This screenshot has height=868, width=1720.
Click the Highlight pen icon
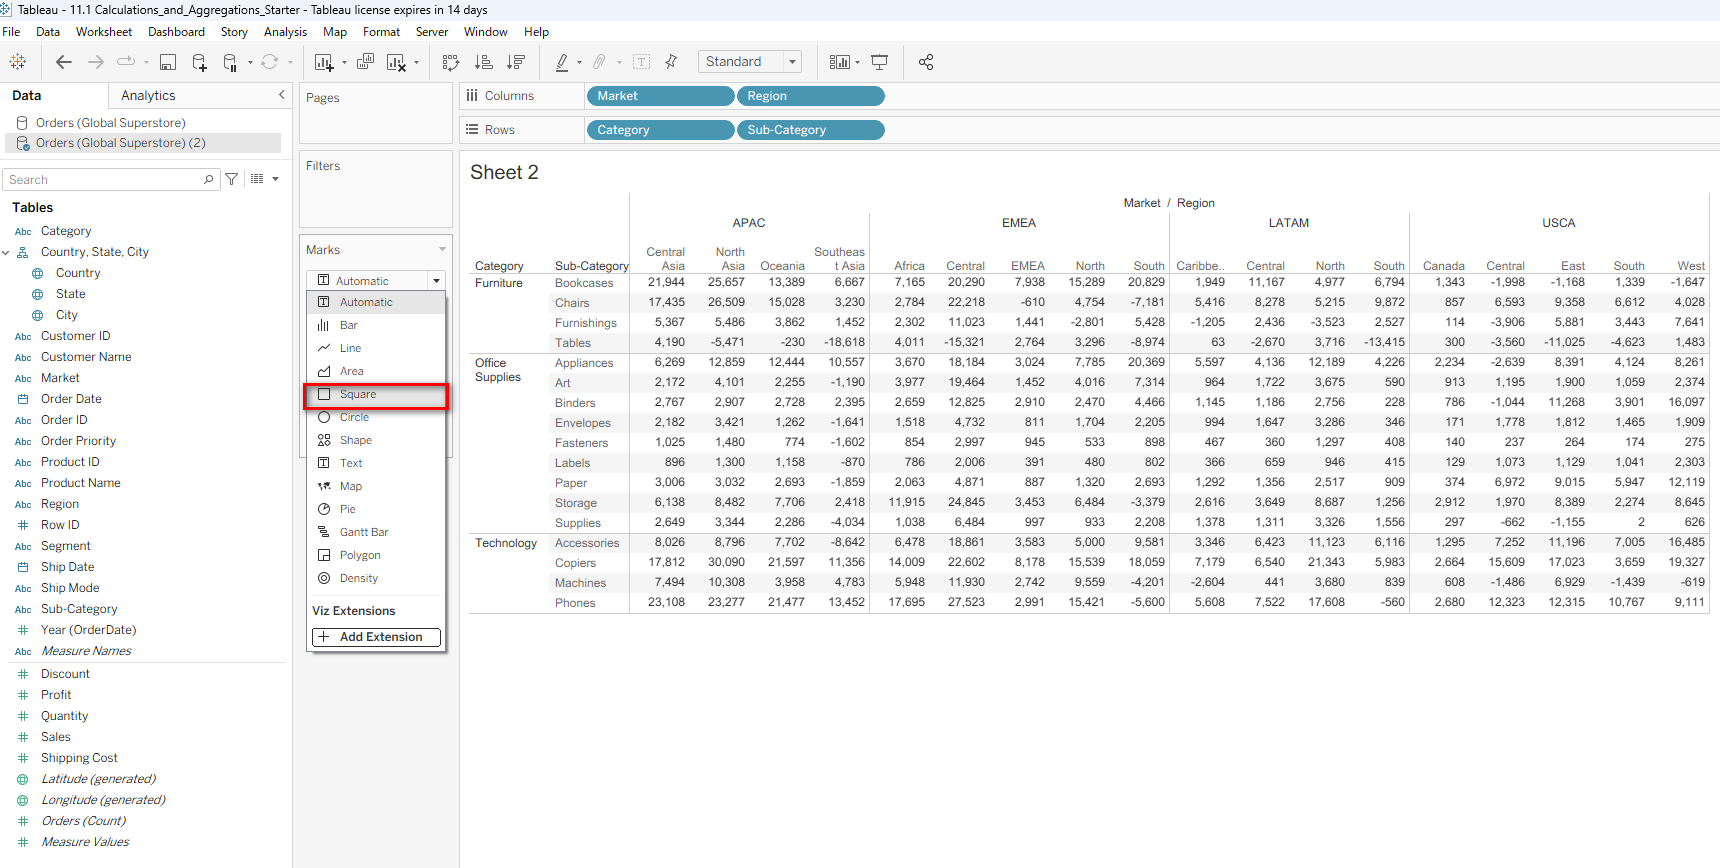562,62
